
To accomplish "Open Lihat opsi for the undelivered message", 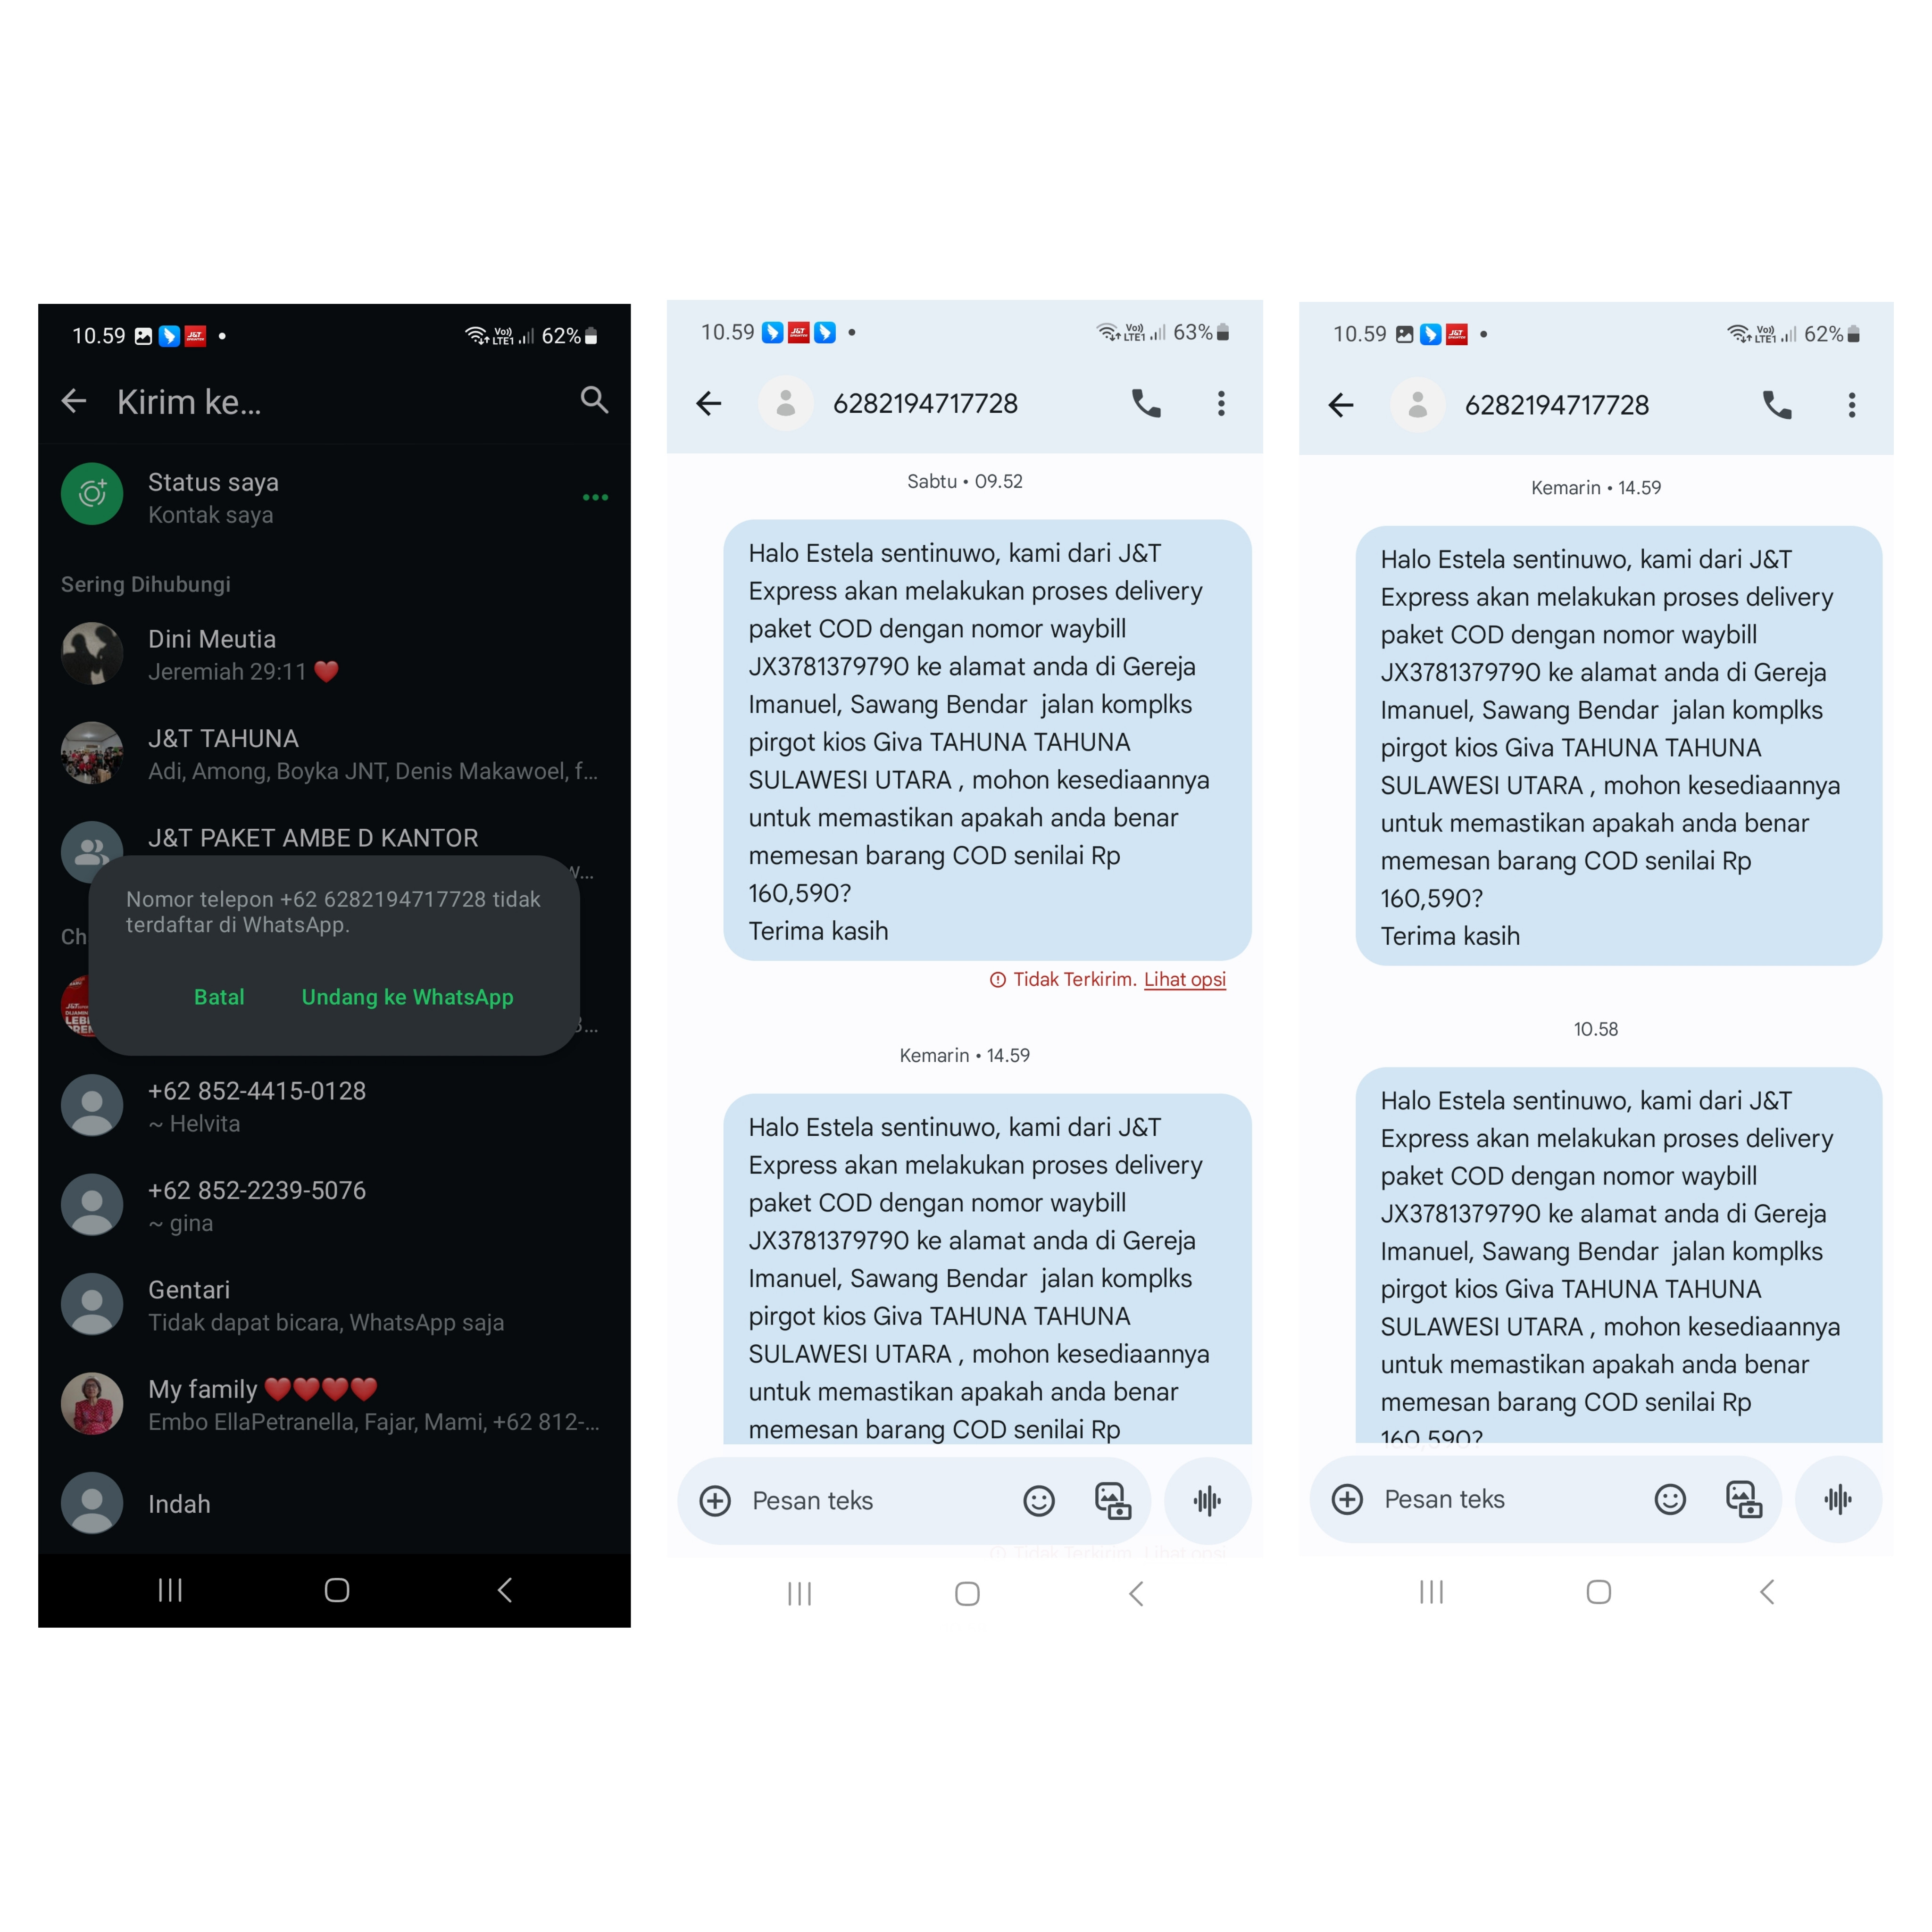I will [x=1185, y=979].
